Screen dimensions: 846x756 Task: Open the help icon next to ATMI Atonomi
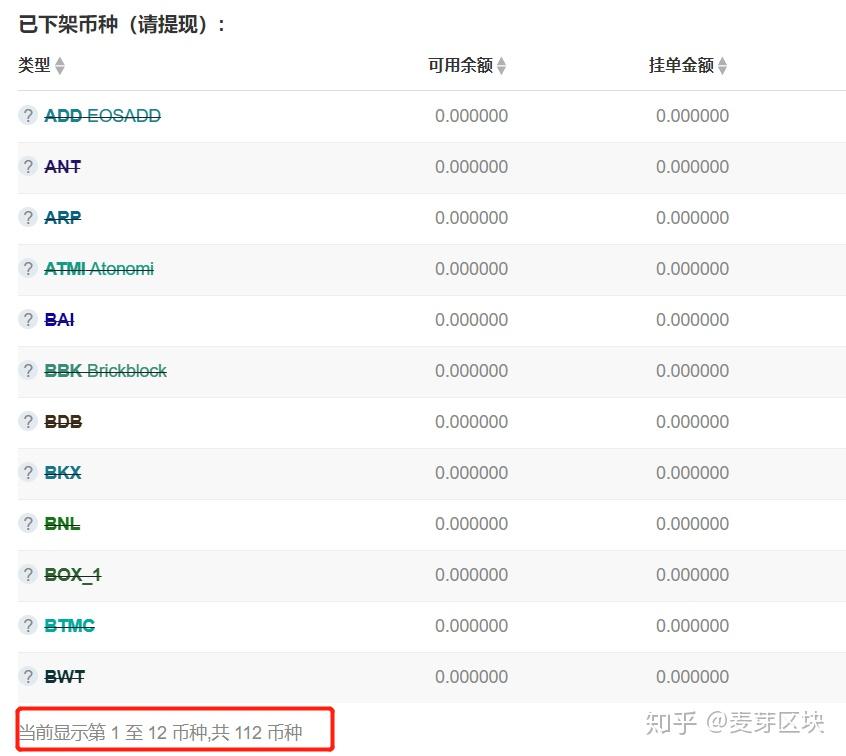(x=28, y=269)
